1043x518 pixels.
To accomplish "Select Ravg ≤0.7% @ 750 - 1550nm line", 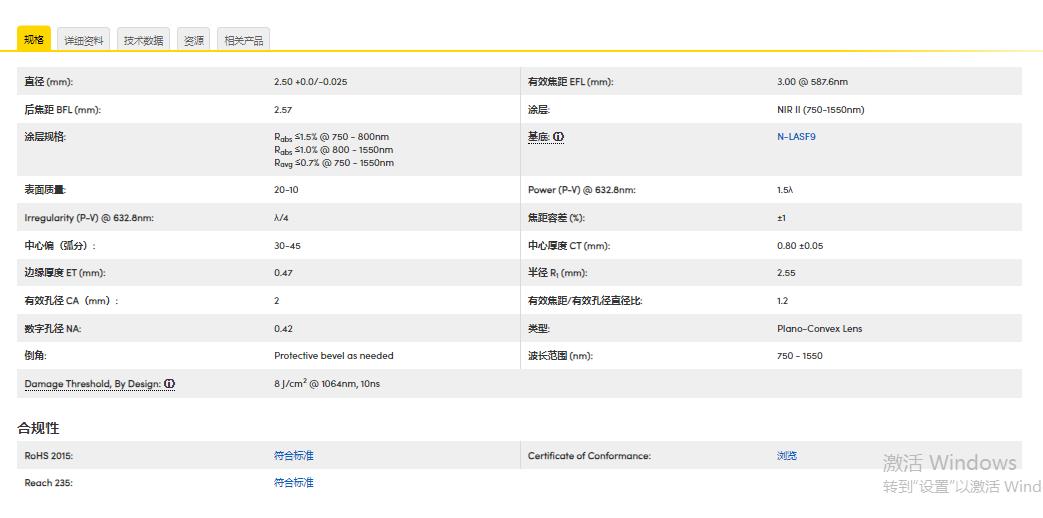I will click(333, 163).
